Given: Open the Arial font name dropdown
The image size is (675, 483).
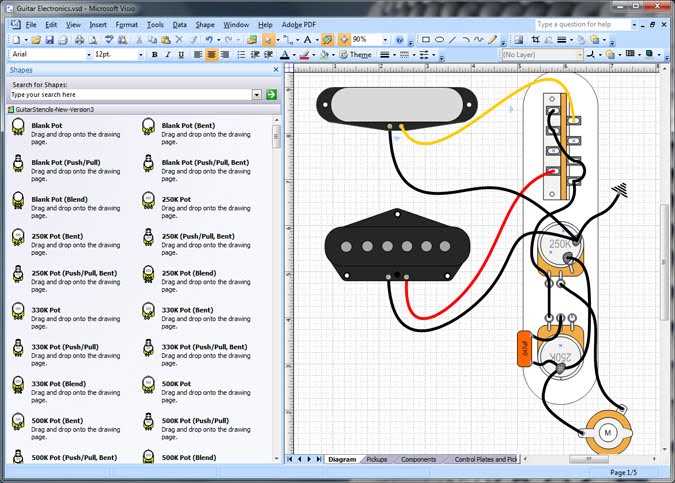Looking at the screenshot, I should (x=89, y=55).
